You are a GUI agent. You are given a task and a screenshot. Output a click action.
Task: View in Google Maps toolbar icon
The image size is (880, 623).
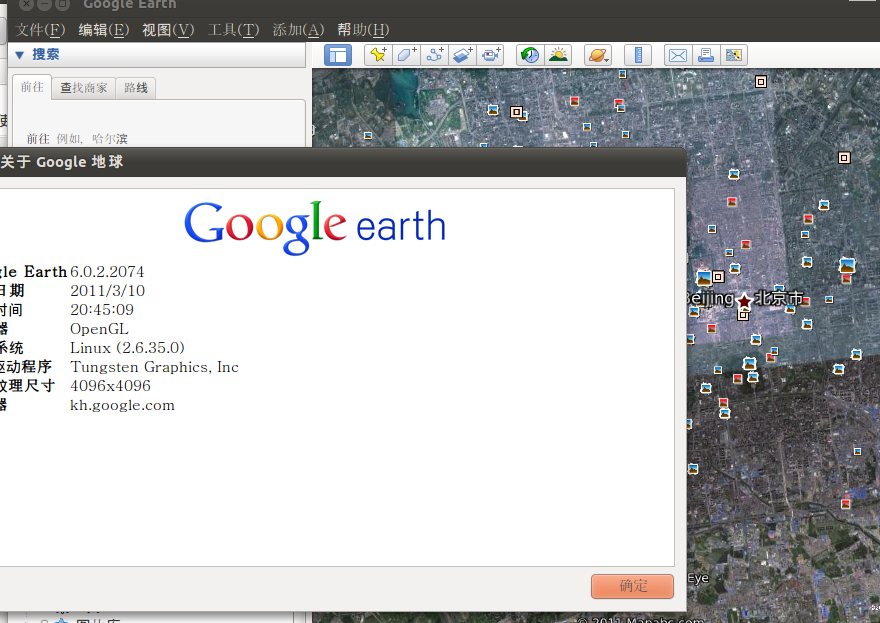point(734,55)
